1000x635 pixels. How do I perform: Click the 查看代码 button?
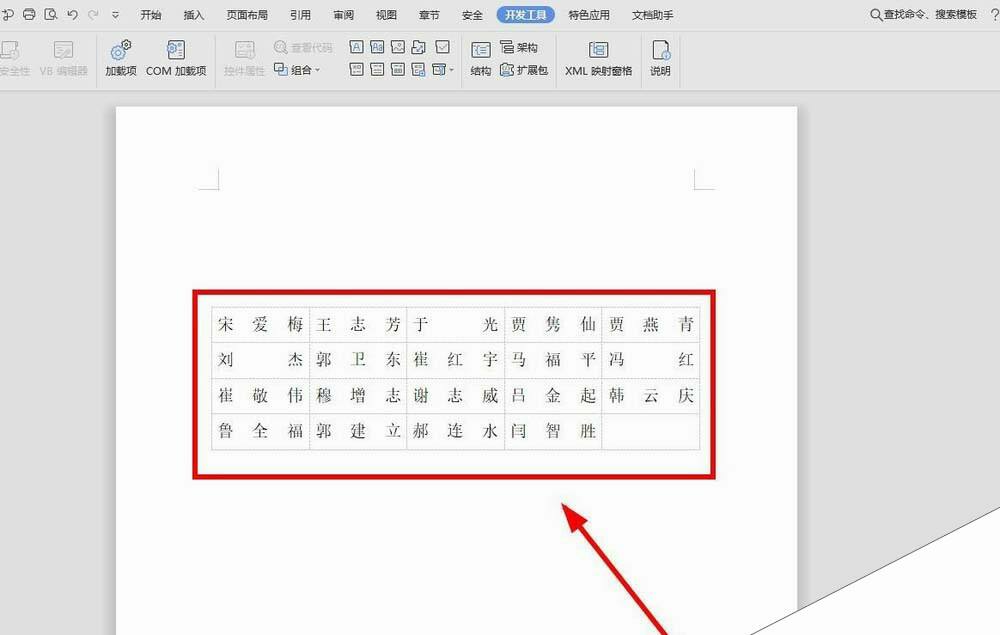(x=303, y=47)
